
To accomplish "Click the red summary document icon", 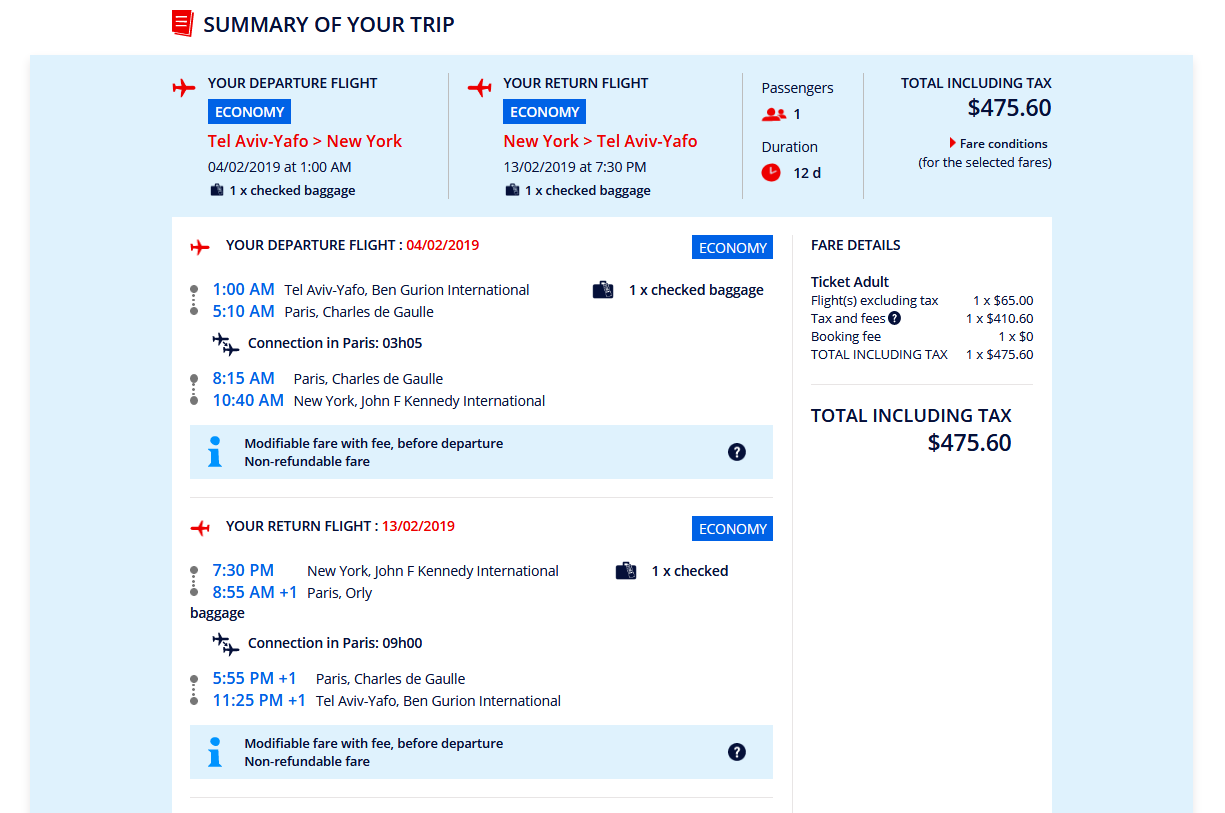I will [x=182, y=23].
